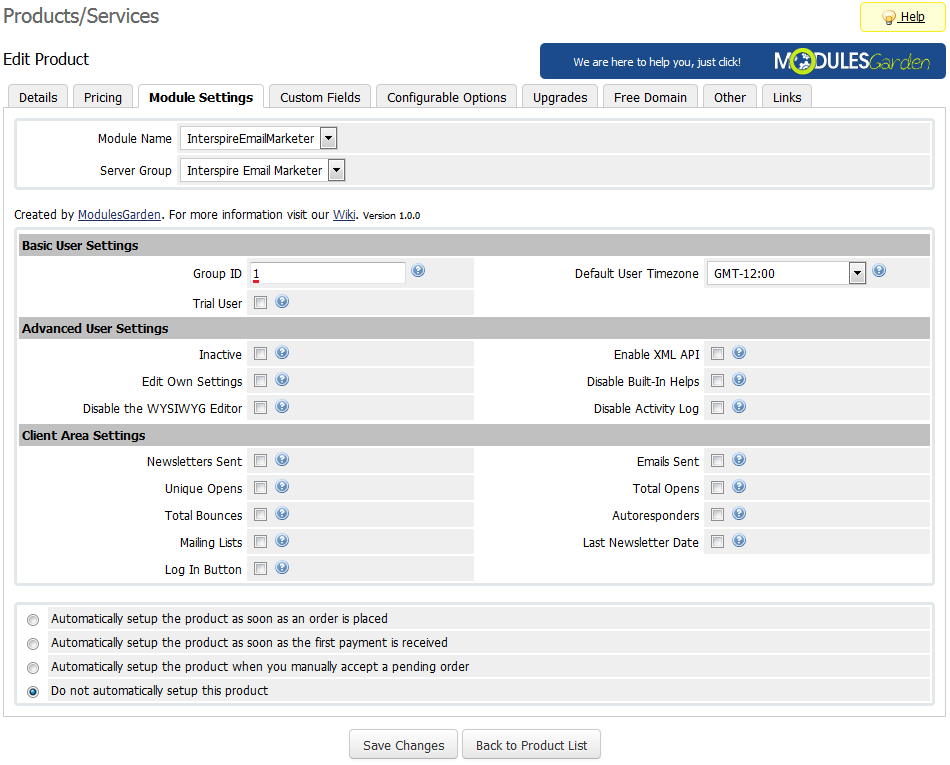This screenshot has height=765, width=950.
Task: Click the Disable Activity Log help icon
Action: click(x=739, y=406)
